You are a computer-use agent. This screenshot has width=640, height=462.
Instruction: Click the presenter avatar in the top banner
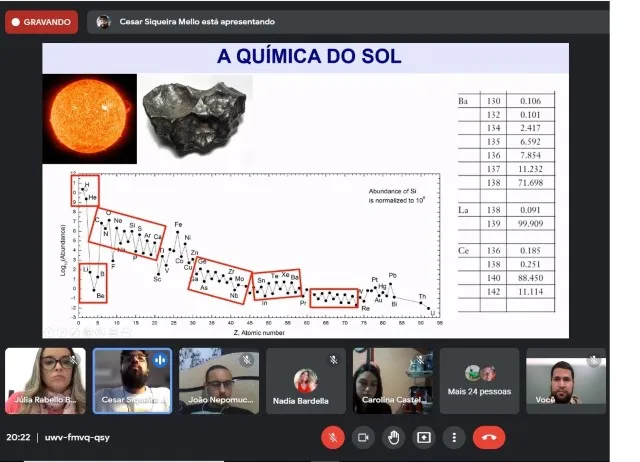tap(103, 21)
